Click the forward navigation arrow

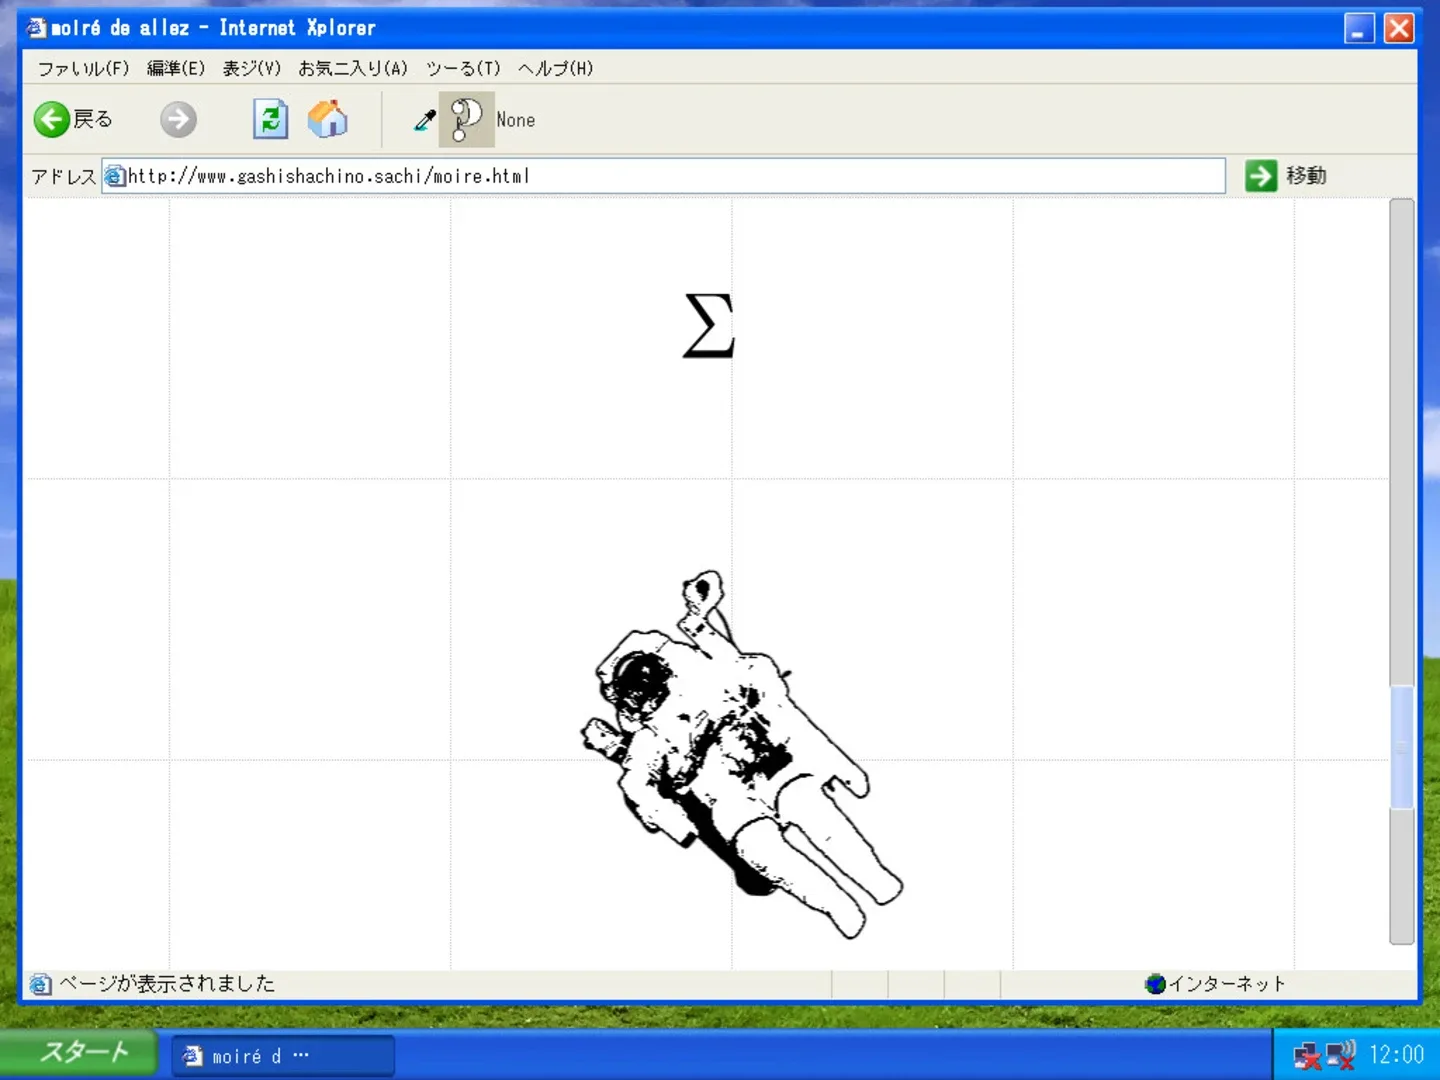(178, 119)
